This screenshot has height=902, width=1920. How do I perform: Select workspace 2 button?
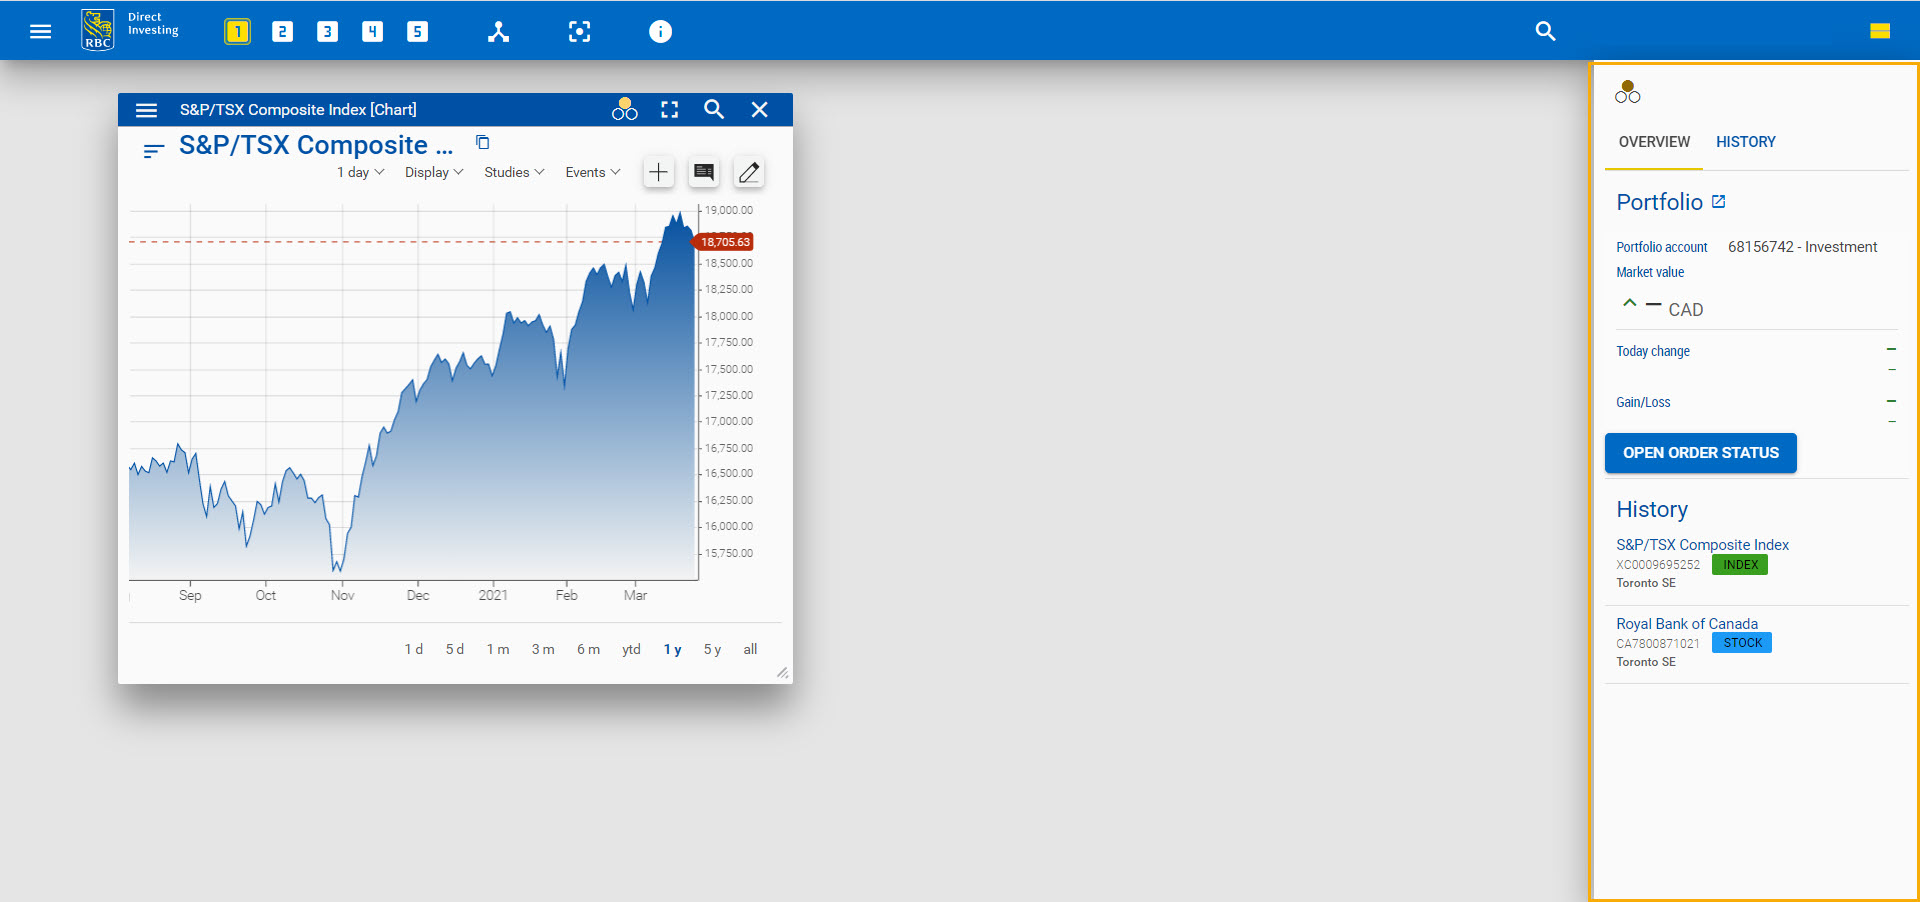point(282,32)
